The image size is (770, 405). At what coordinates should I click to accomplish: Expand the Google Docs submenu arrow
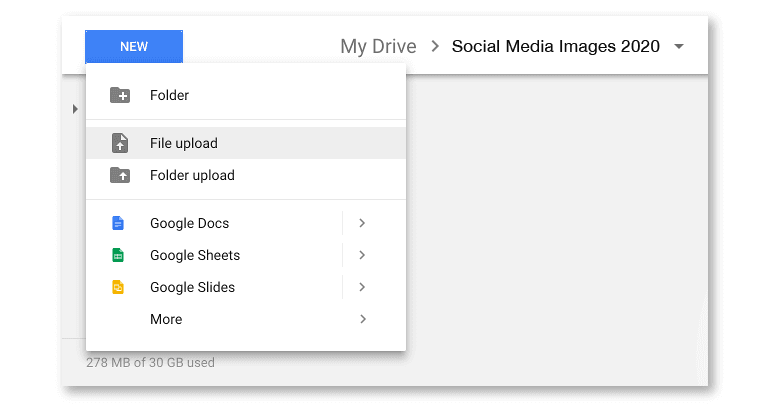tap(362, 223)
